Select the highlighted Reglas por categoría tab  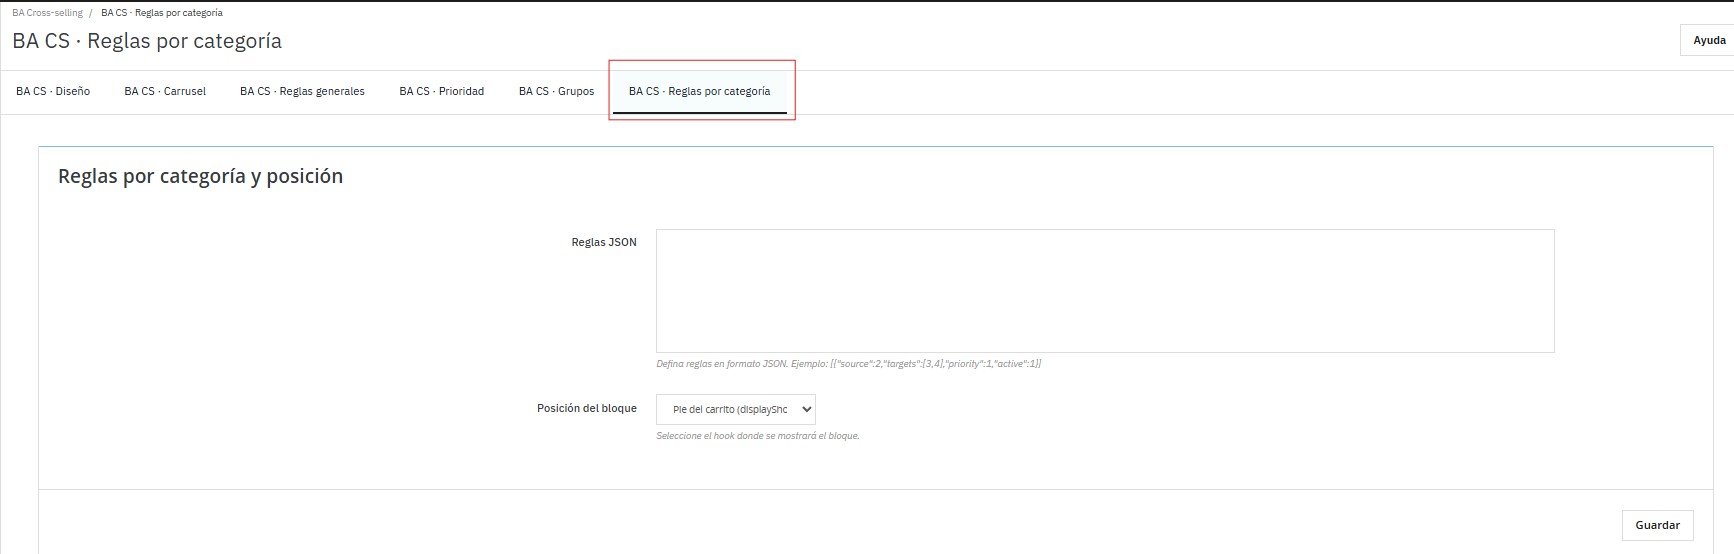coord(699,91)
